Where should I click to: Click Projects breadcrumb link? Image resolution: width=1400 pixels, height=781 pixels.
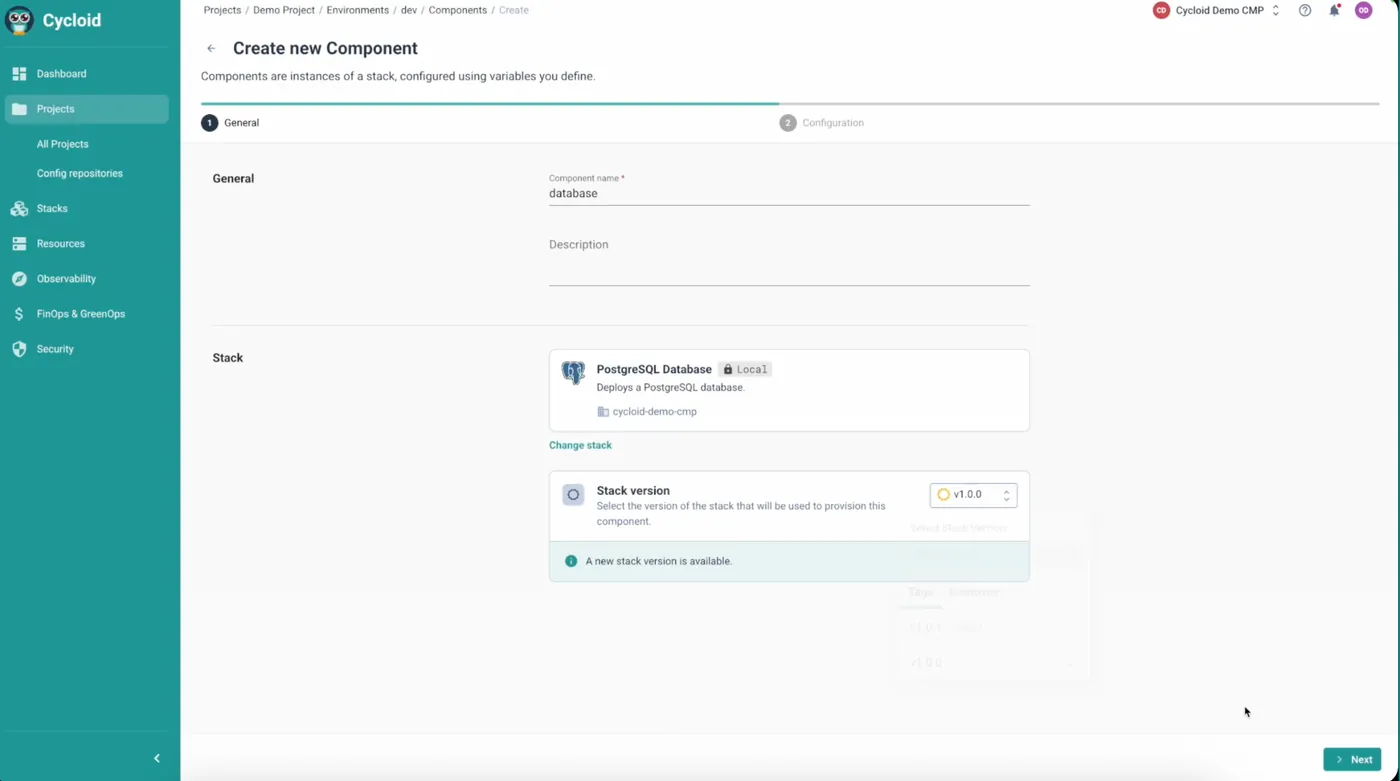222,10
